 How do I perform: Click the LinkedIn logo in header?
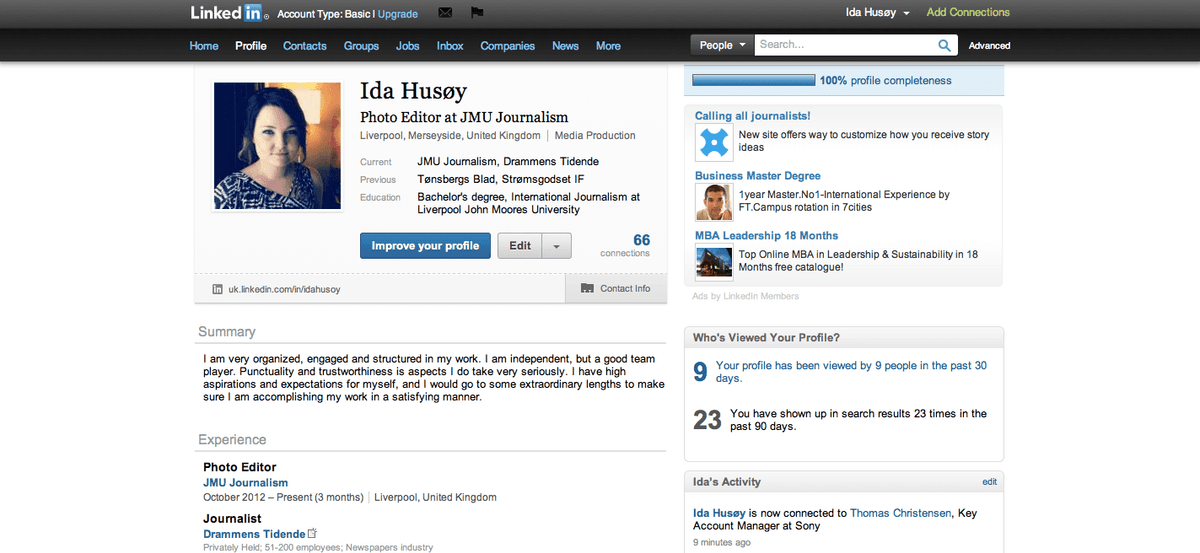(x=227, y=13)
